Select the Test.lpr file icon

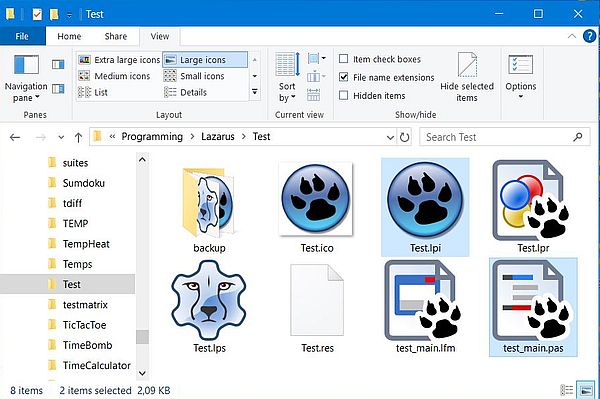tap(532, 200)
